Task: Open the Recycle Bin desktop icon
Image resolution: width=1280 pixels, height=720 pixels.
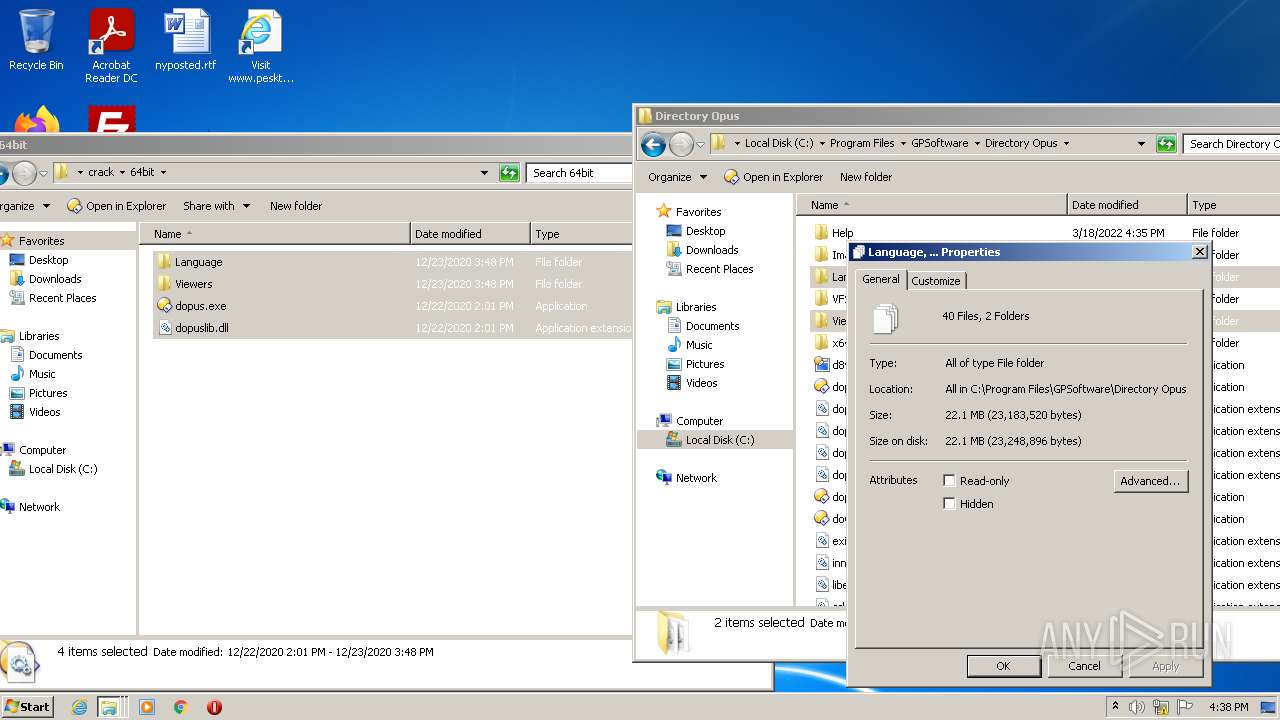Action: click(36, 40)
